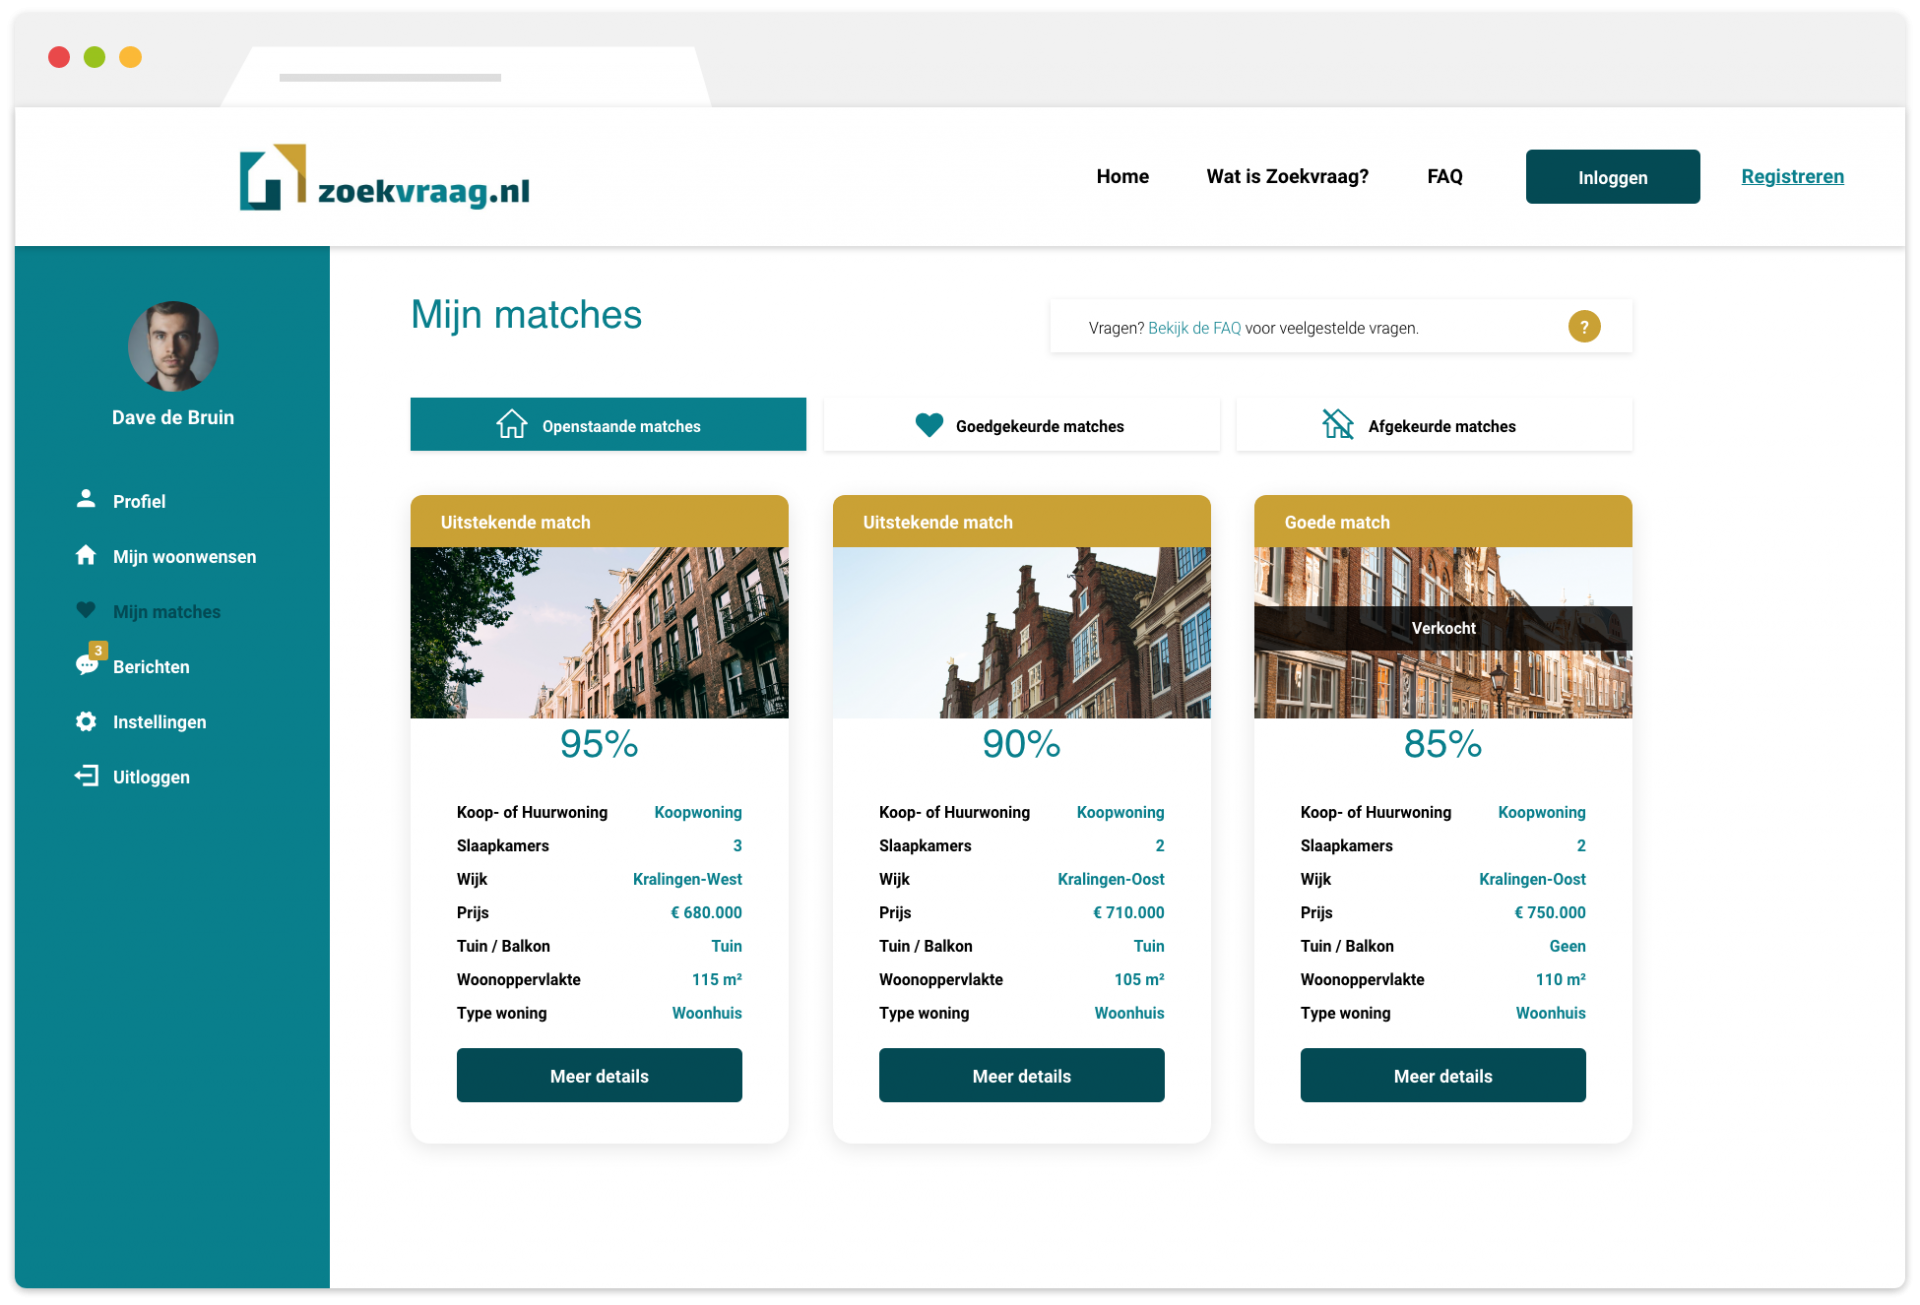Select Uitloggen in sidebar
The image size is (1920, 1305).
click(x=151, y=776)
